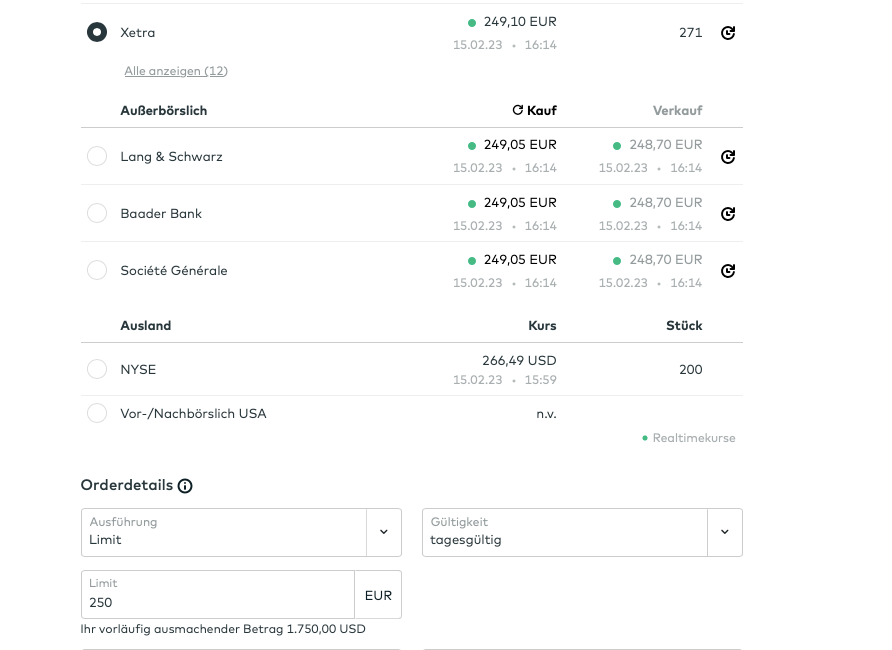The height and width of the screenshot is (650, 892).
Task: Click the refresh icon beside Kauf header
Action: click(x=517, y=111)
